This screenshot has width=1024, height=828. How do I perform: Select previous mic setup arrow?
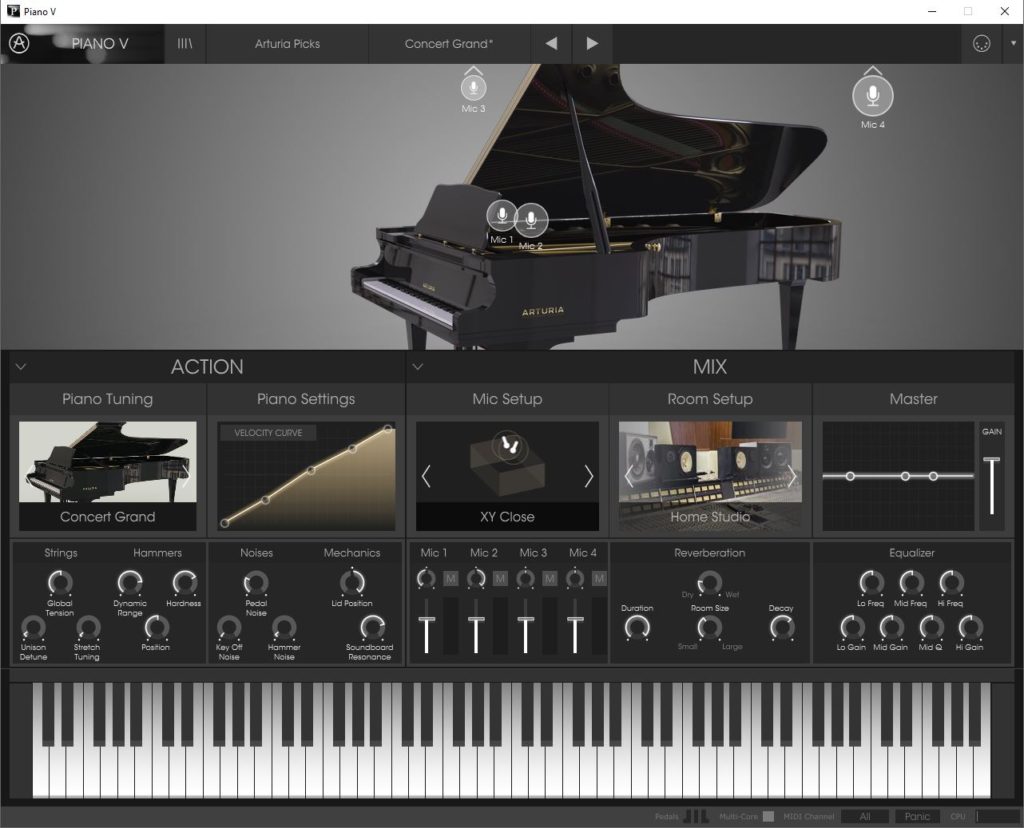point(426,476)
